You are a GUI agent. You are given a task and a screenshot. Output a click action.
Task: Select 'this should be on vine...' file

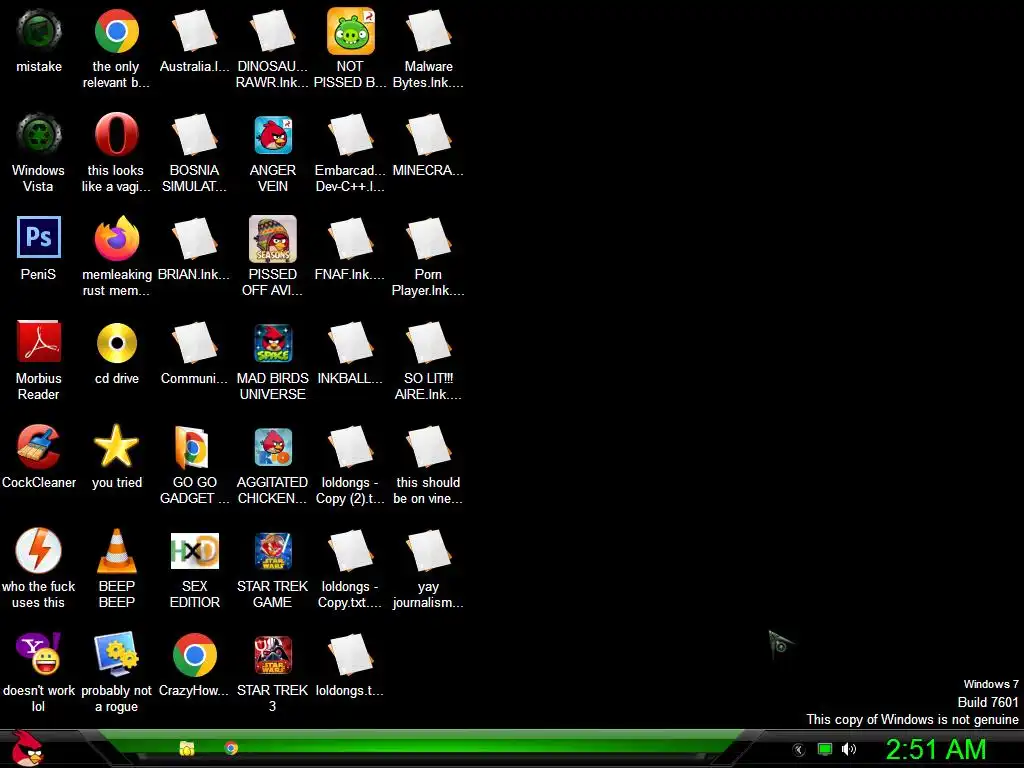[x=428, y=447]
